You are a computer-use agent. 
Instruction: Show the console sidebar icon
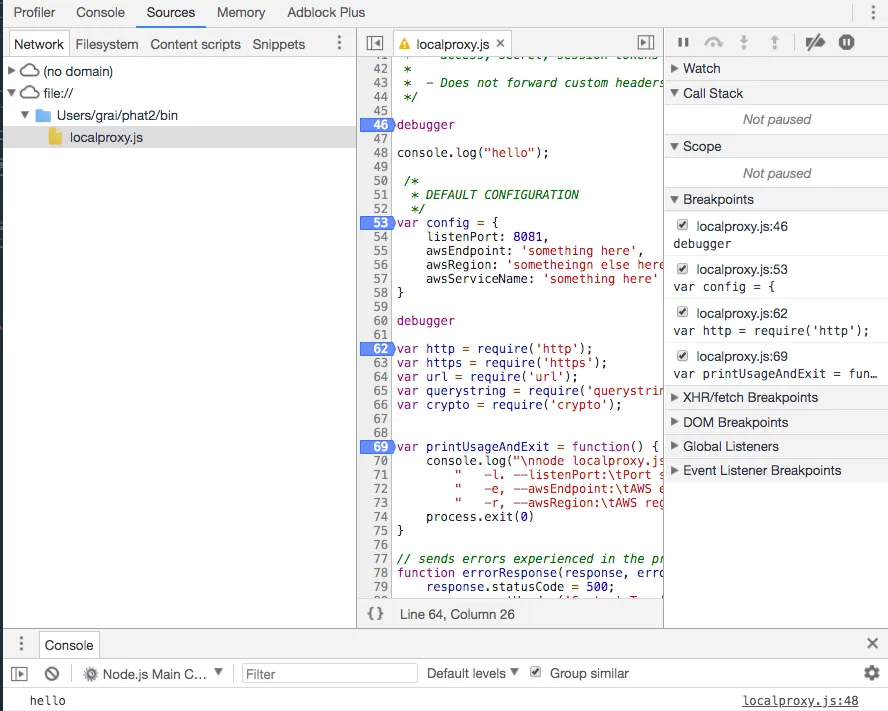pyautogui.click(x=19, y=674)
